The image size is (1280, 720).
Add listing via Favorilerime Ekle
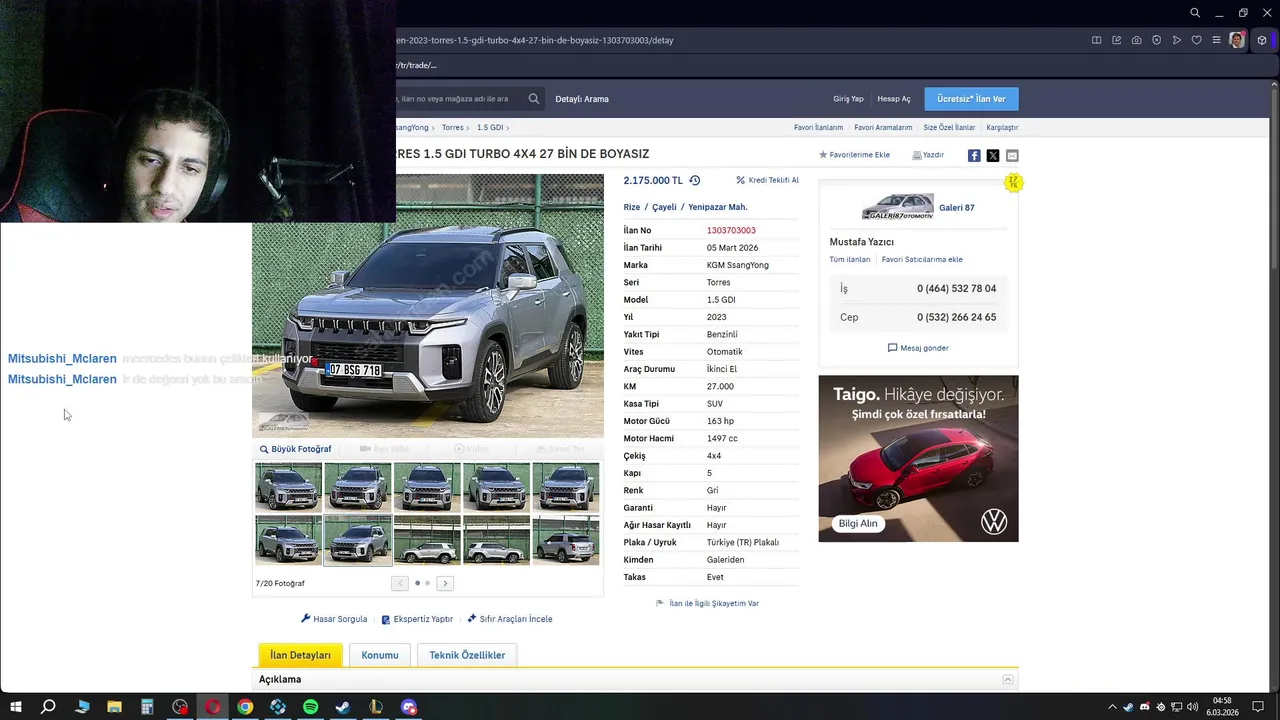click(x=854, y=155)
